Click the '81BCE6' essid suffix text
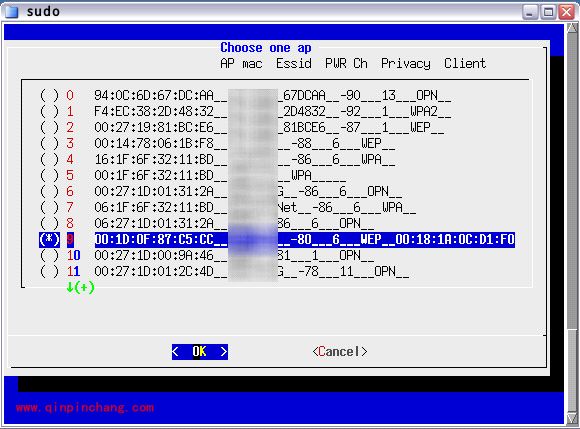 tap(304, 127)
